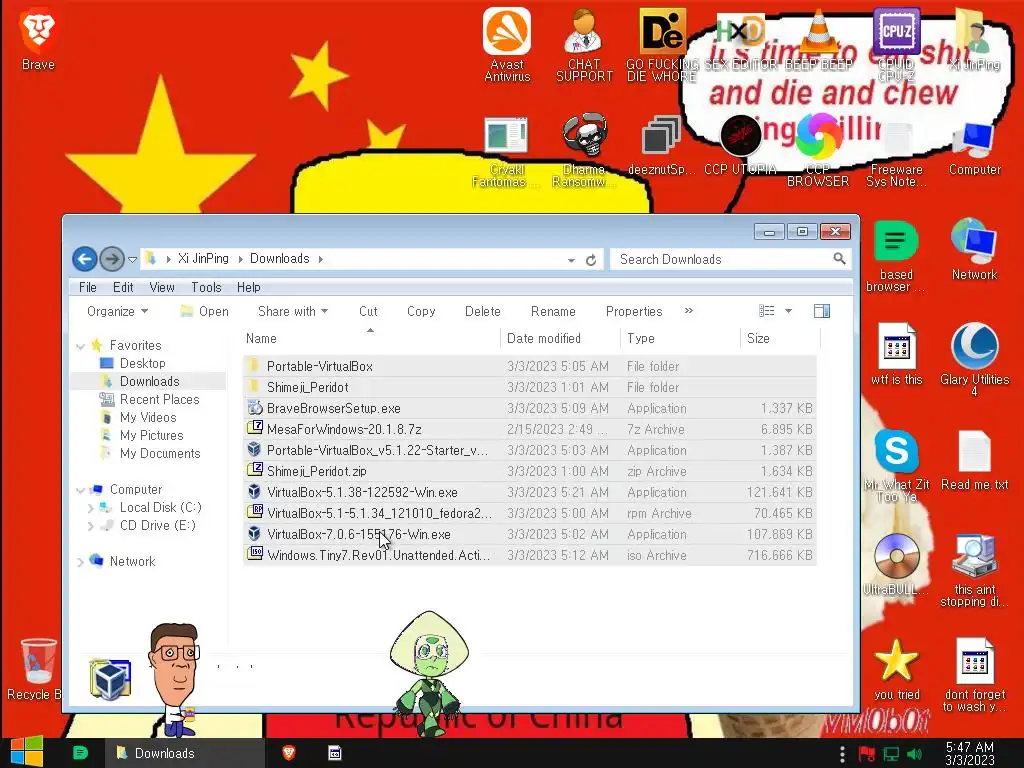Show more toolbar commands chevron
Image resolution: width=1024 pixels, height=768 pixels.
pyautogui.click(x=688, y=311)
